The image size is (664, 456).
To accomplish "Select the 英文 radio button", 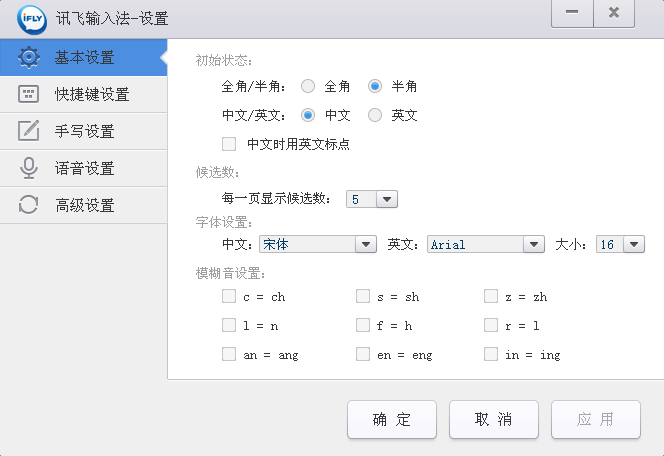I will [x=376, y=115].
